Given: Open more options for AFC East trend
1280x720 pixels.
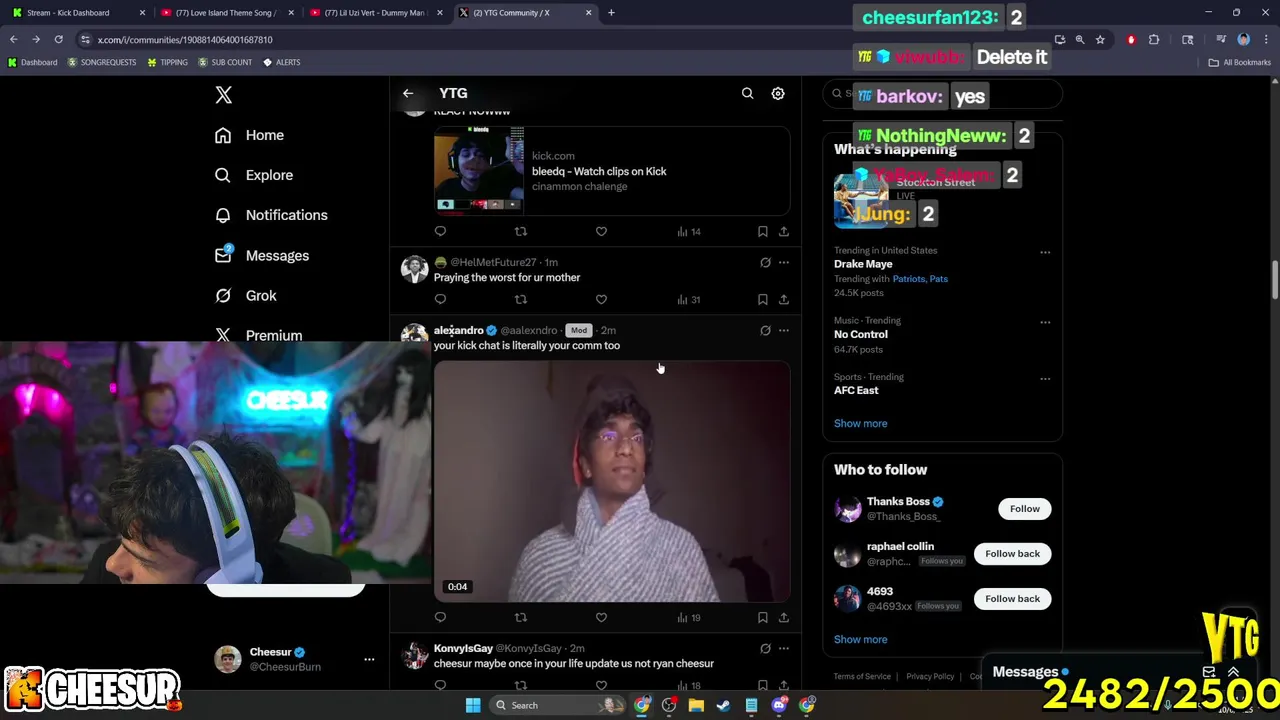Looking at the screenshot, I should (1045, 379).
